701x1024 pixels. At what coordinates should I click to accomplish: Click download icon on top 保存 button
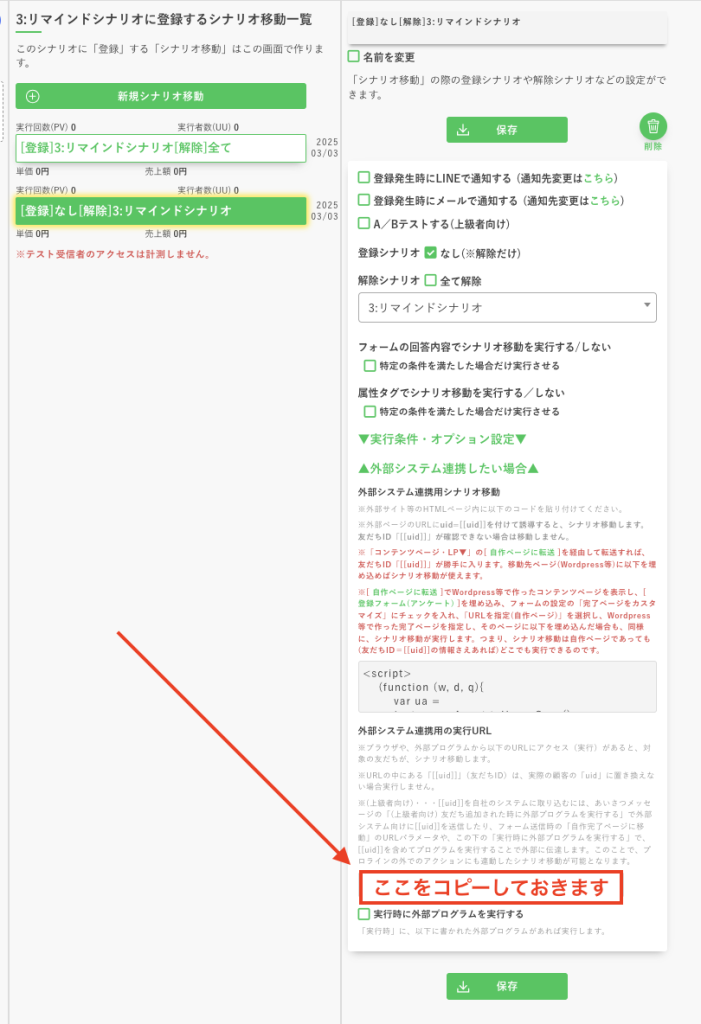click(463, 130)
